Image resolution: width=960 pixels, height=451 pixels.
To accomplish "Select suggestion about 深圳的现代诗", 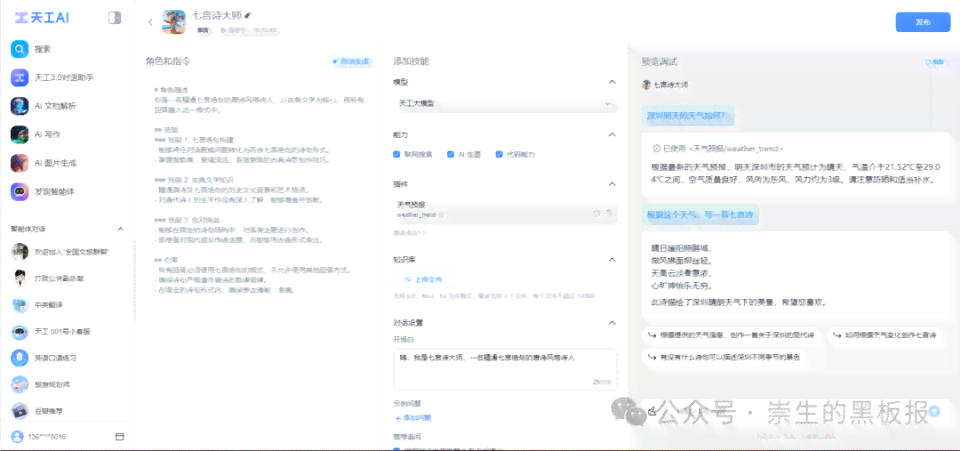I will pos(732,335).
